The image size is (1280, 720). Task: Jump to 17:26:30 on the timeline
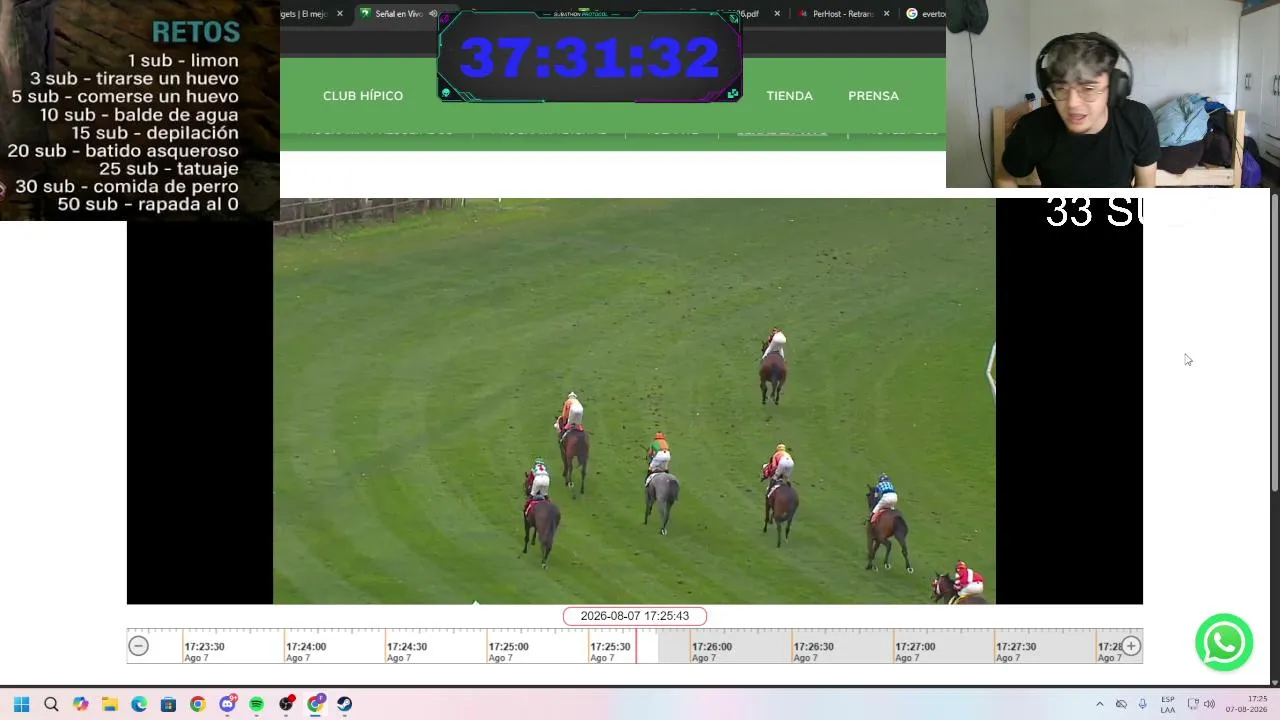[813, 647]
